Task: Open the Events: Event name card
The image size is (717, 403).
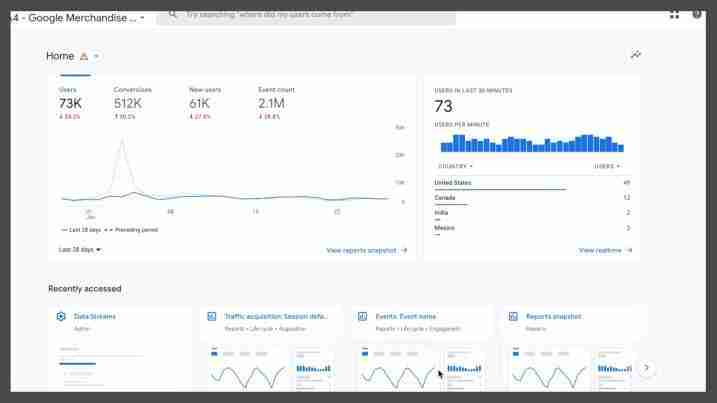Action: point(406,316)
